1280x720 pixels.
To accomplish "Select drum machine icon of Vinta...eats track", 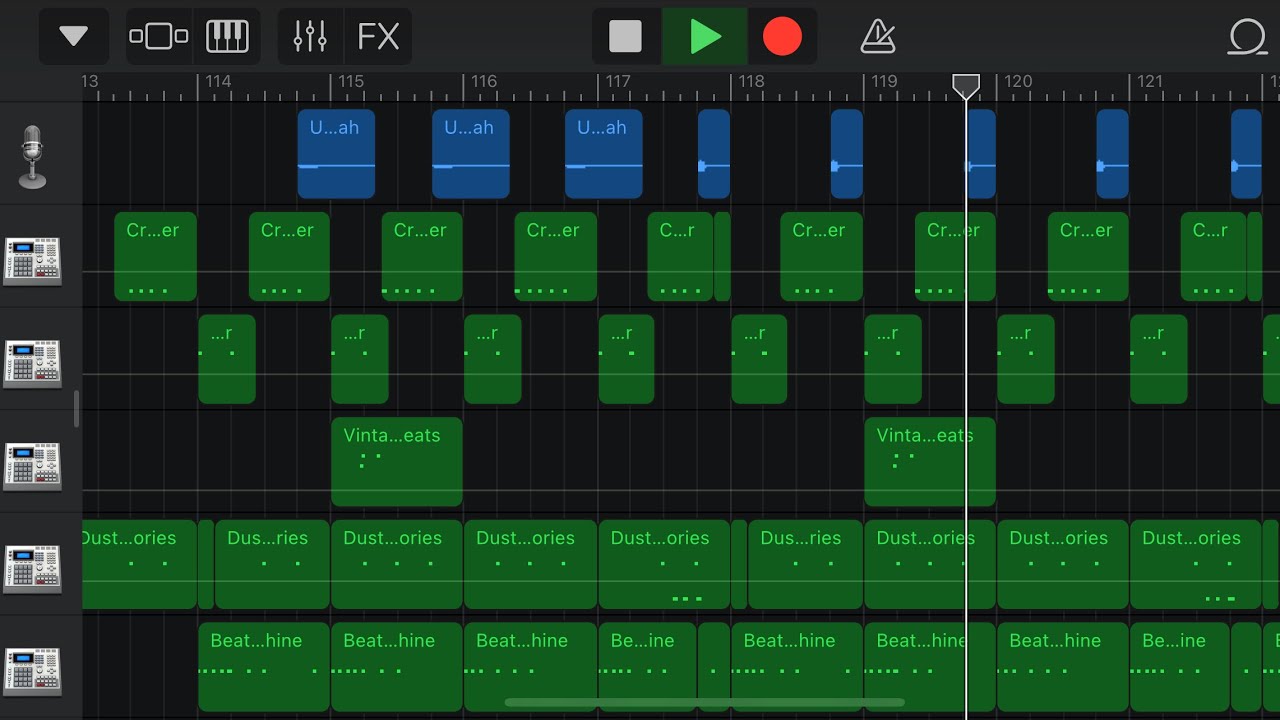I will click(x=32, y=466).
